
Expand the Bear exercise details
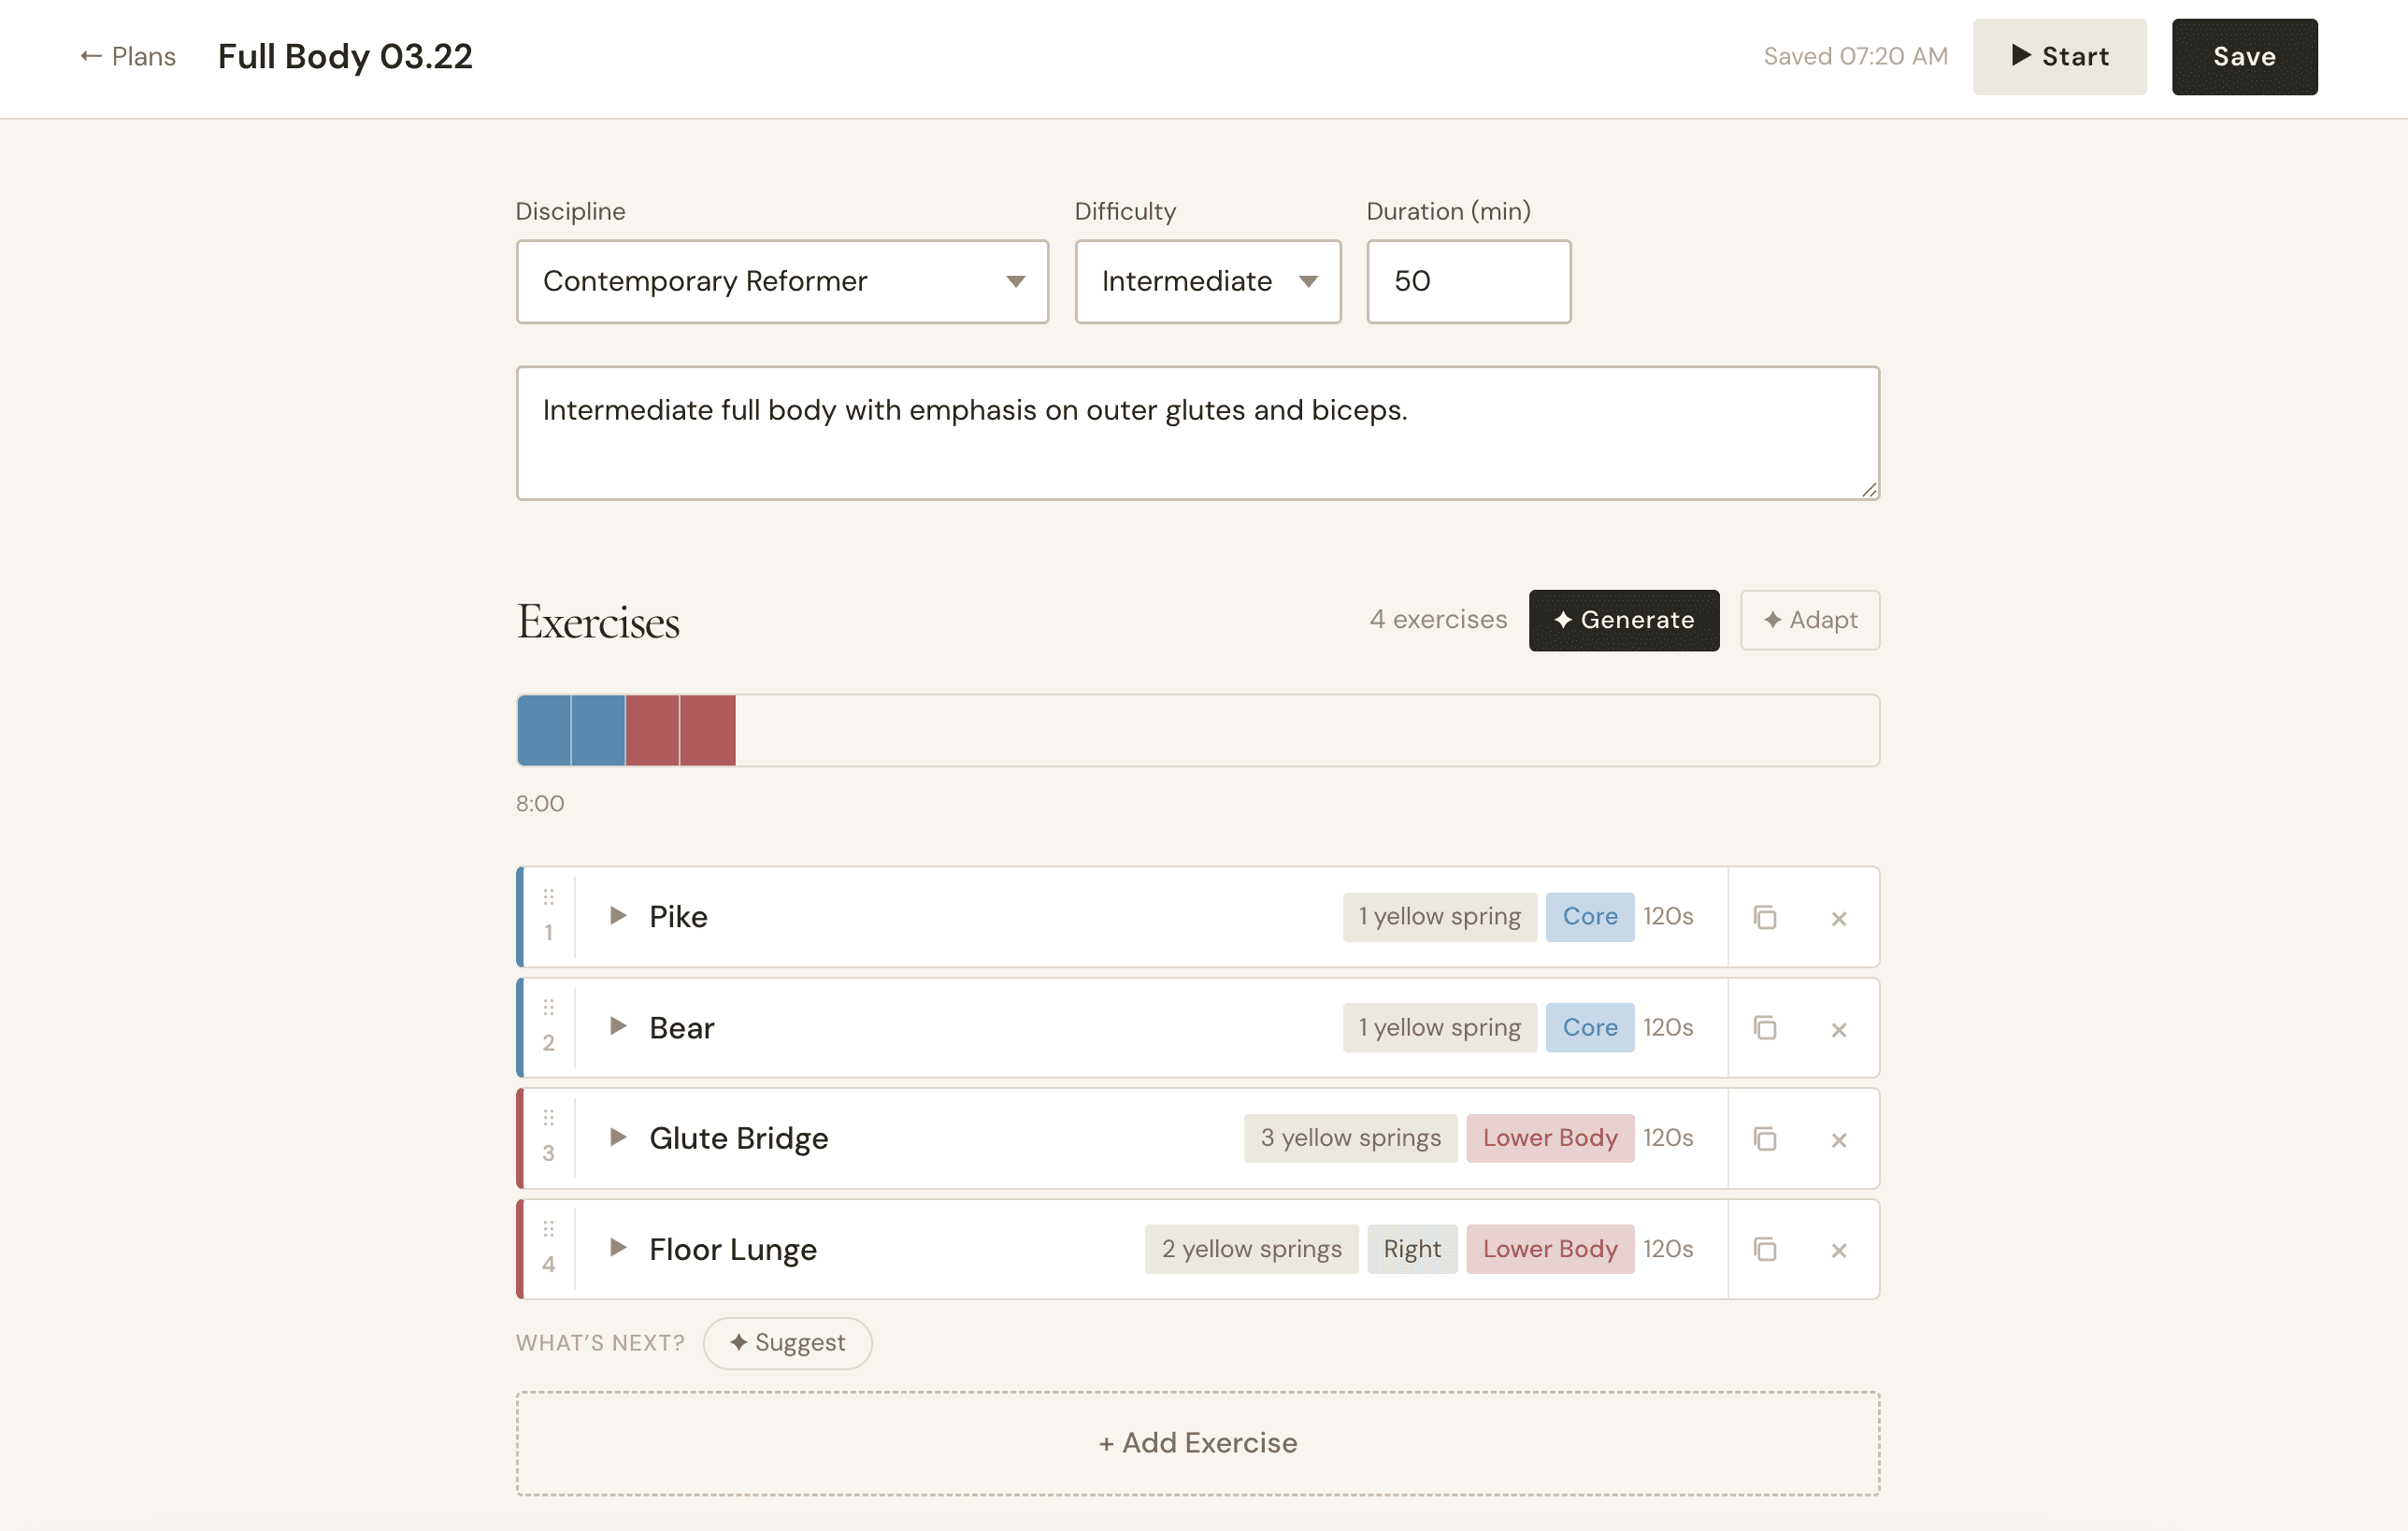(618, 1026)
